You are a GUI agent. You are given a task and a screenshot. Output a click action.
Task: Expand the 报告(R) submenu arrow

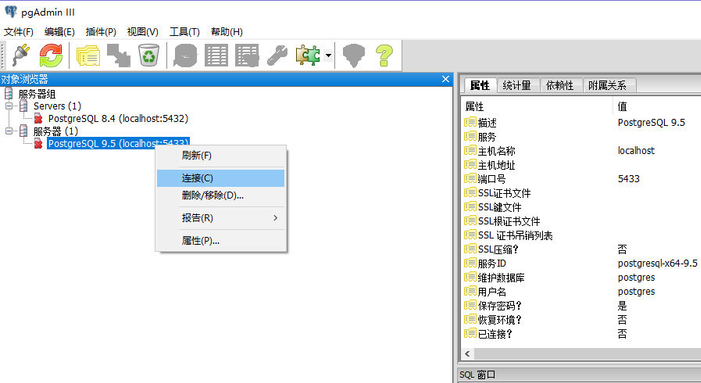(x=275, y=218)
